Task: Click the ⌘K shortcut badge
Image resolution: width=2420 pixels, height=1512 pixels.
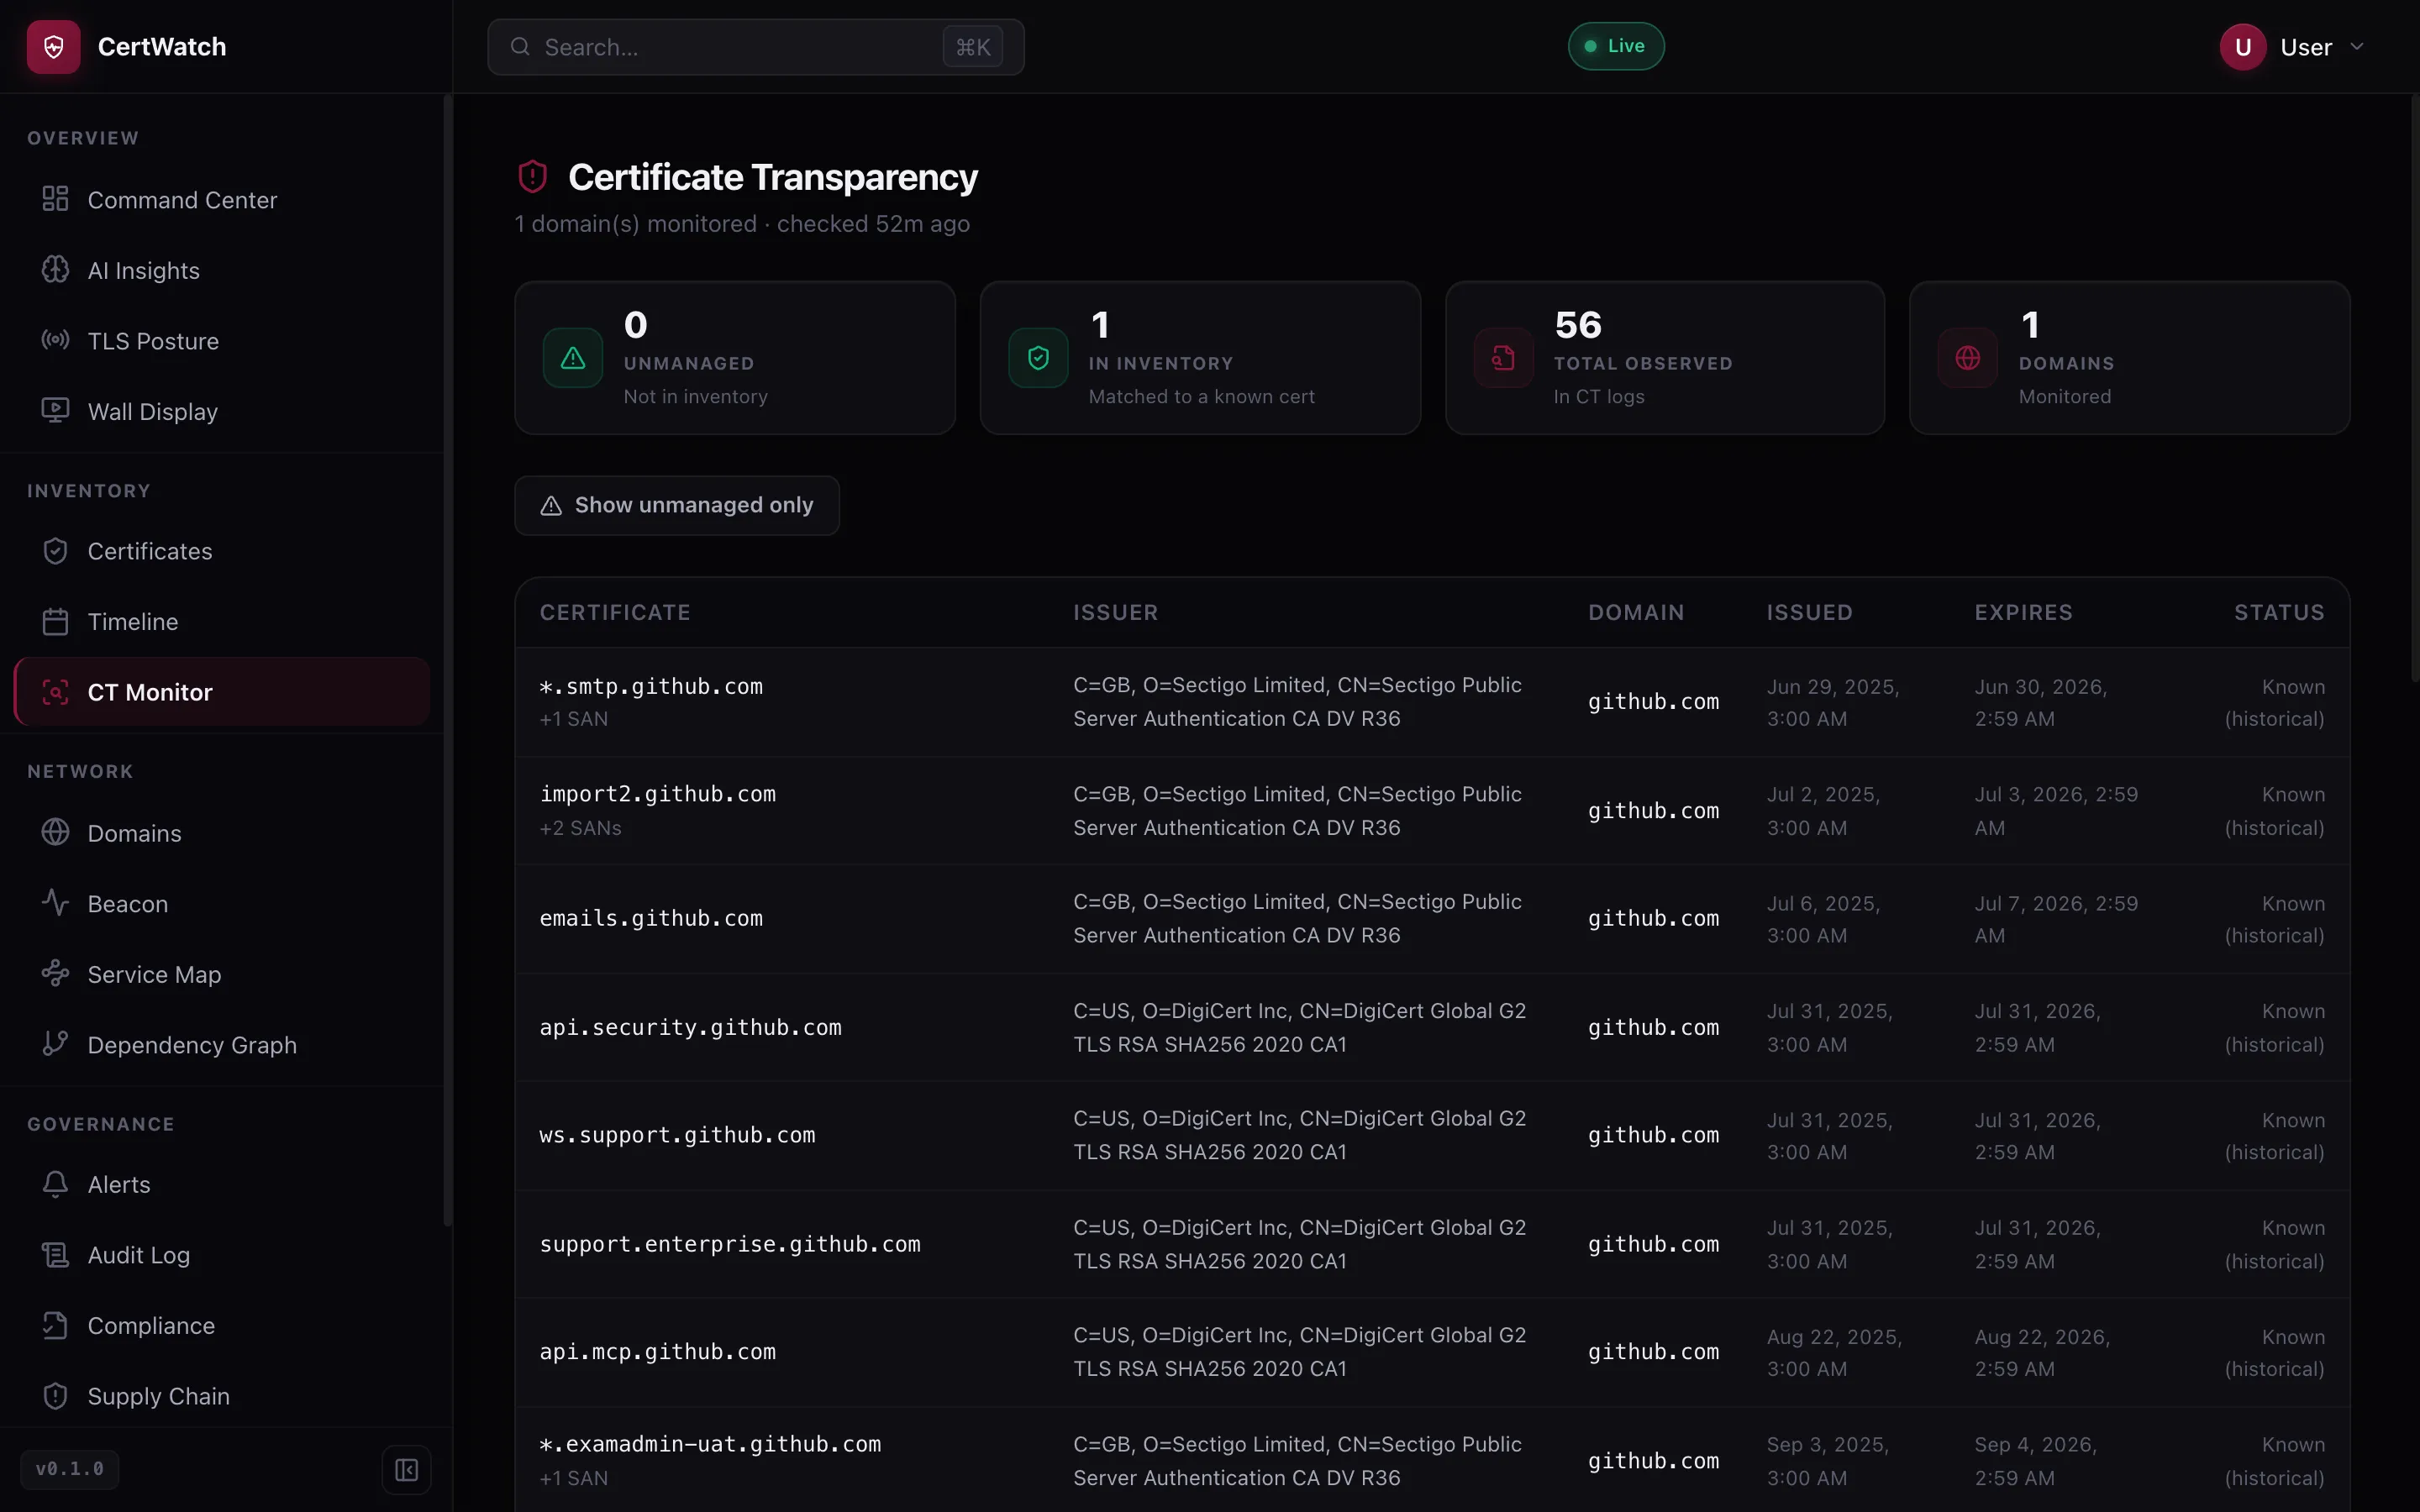Action: click(x=973, y=47)
